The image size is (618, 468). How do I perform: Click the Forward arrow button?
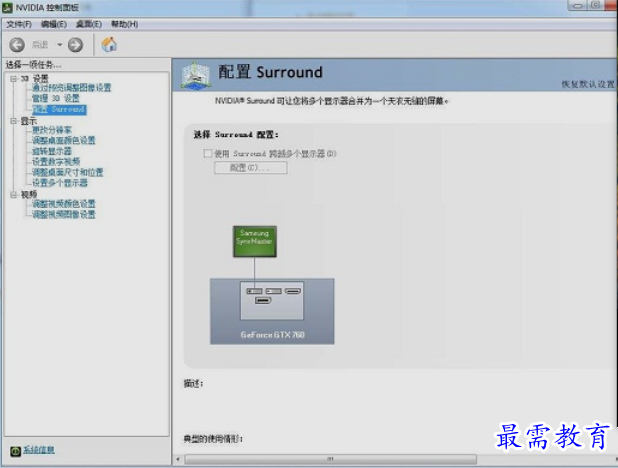[75, 45]
